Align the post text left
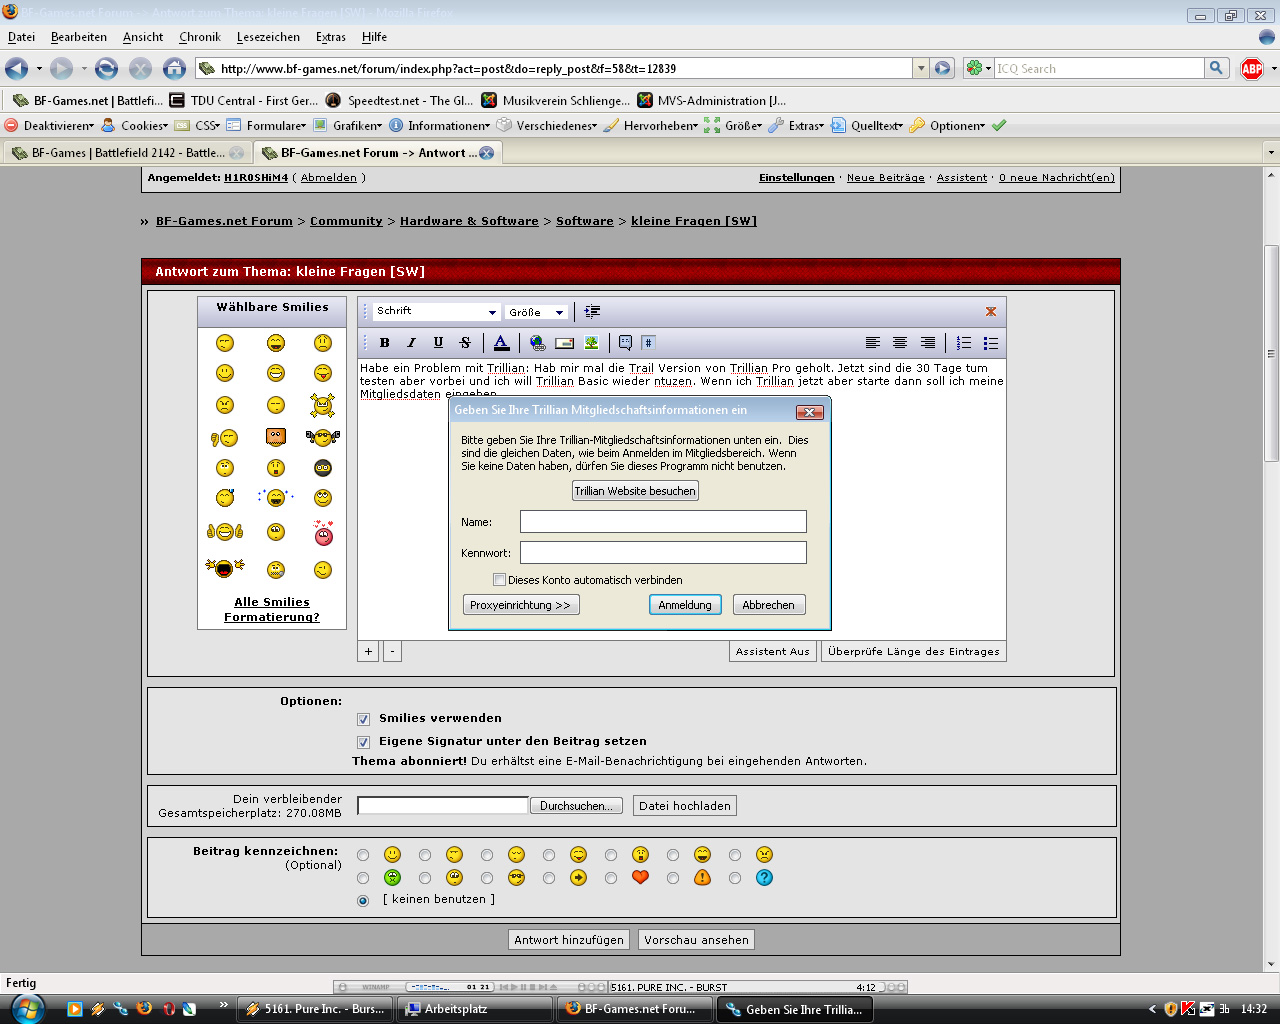1280x1024 pixels. pyautogui.click(x=873, y=343)
